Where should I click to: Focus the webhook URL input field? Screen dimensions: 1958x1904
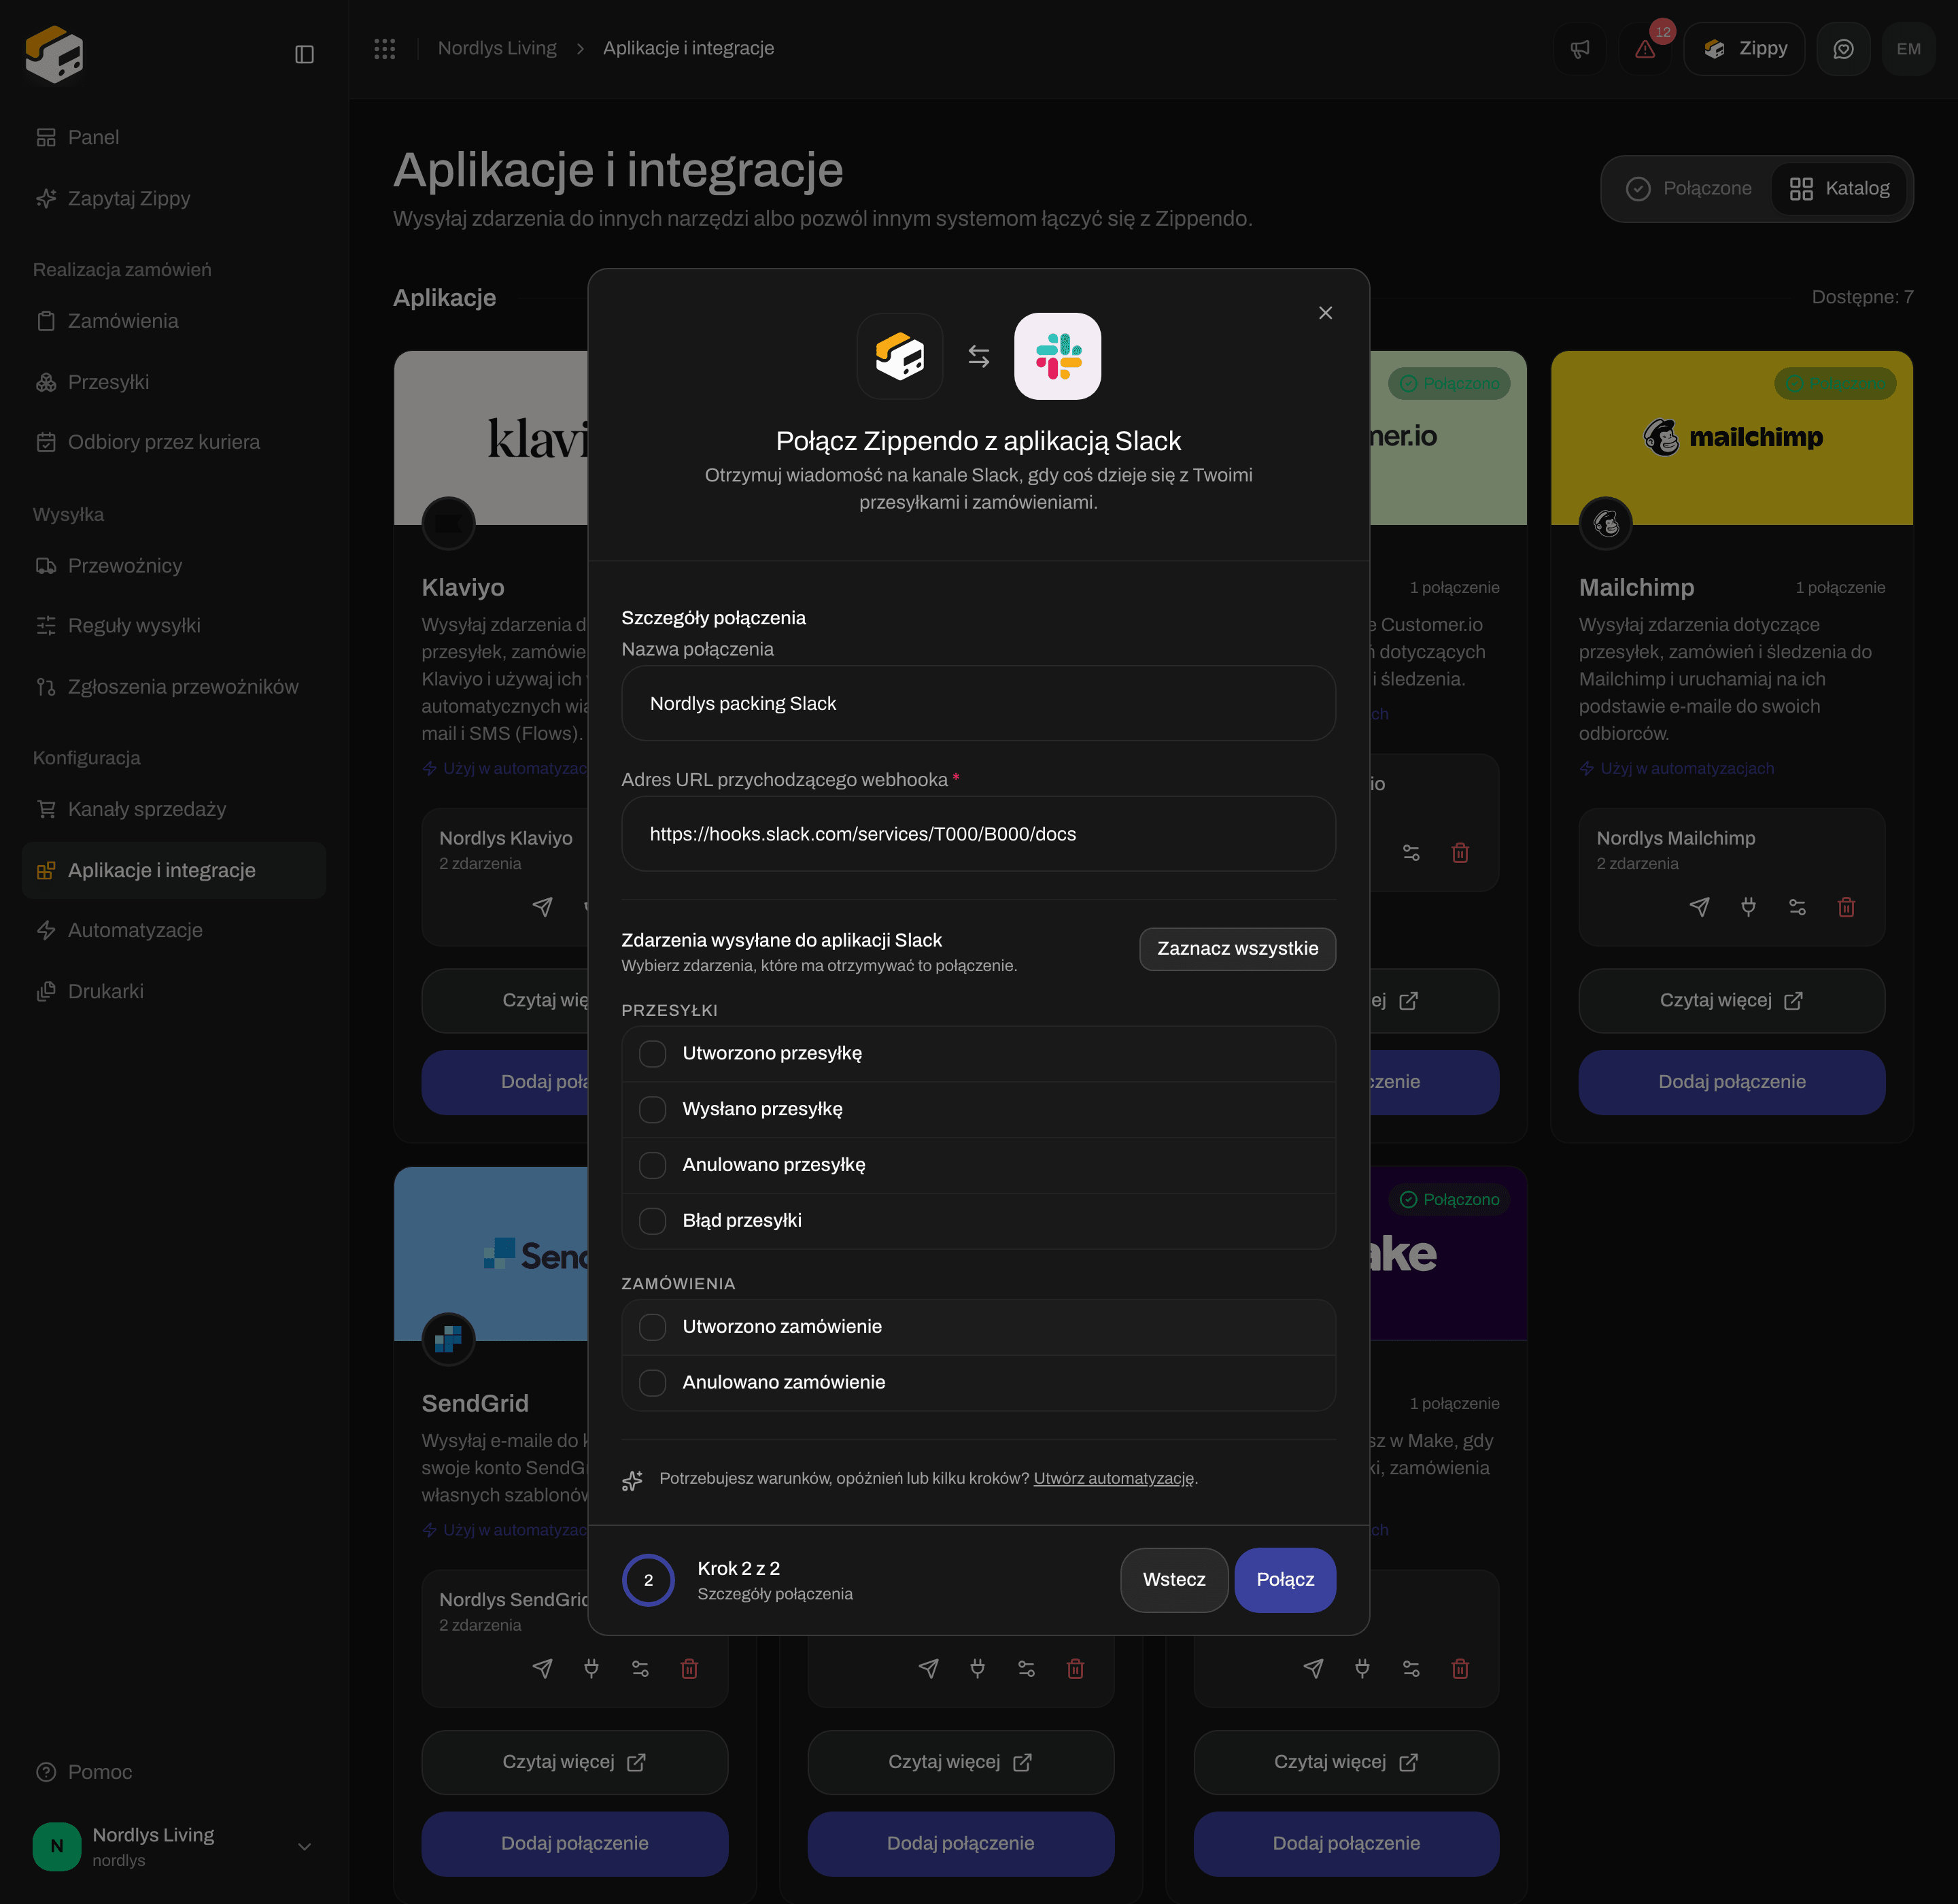point(978,834)
